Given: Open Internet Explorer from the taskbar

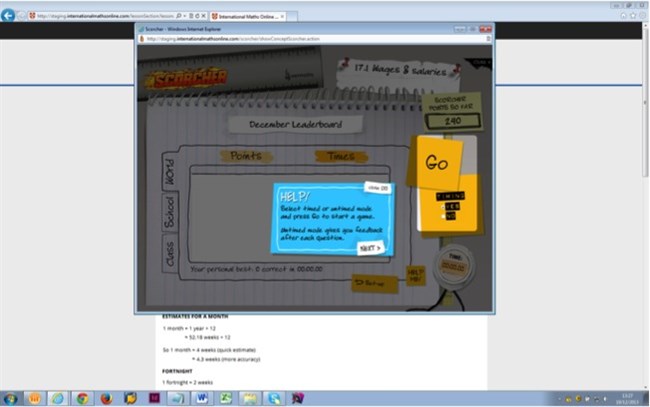Looking at the screenshot, I should tap(58, 398).
